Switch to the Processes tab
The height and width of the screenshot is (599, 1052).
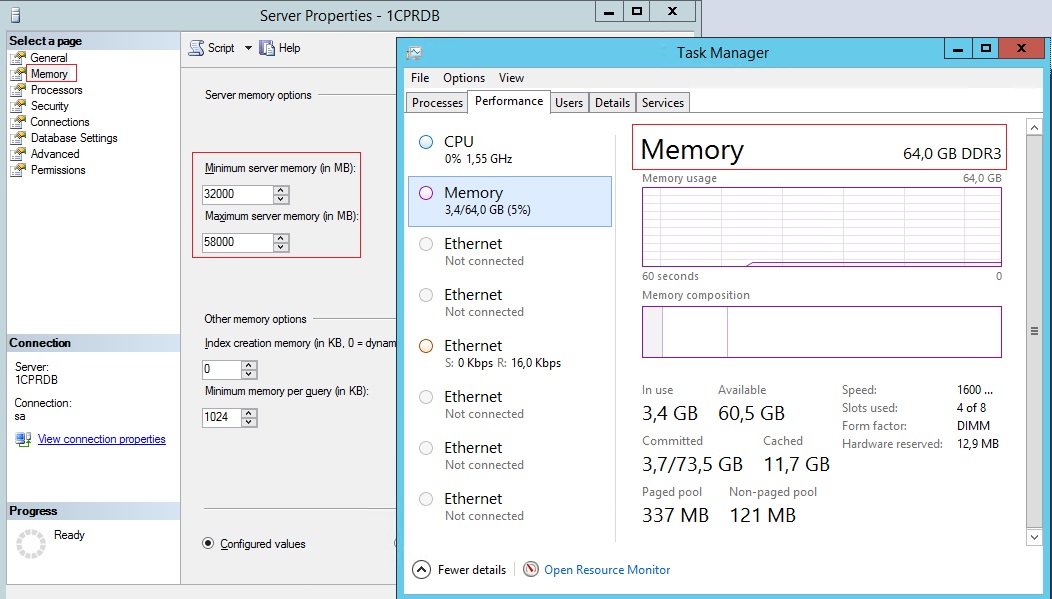(437, 102)
